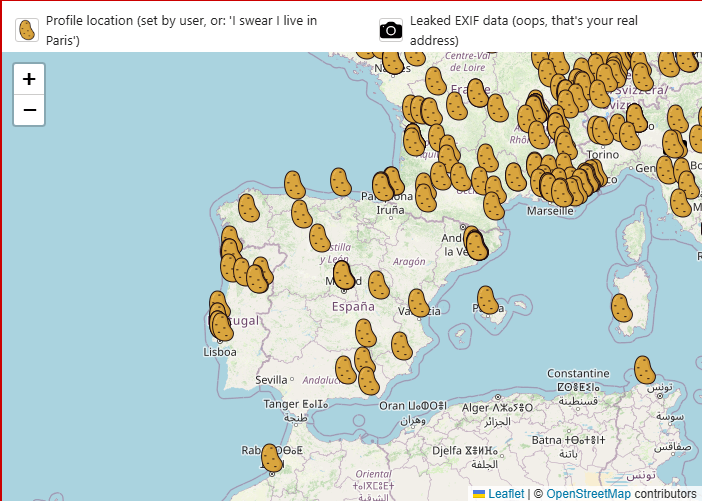
Task: Zoom out with the minus button
Action: tap(29, 110)
